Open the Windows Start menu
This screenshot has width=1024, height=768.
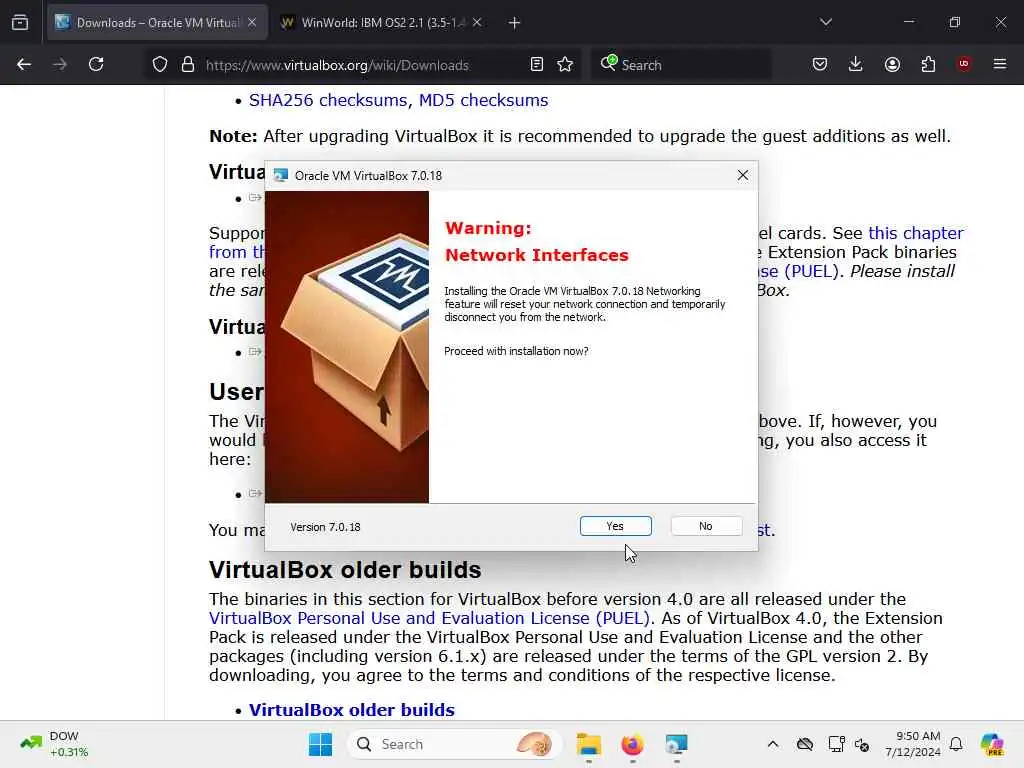coord(320,744)
